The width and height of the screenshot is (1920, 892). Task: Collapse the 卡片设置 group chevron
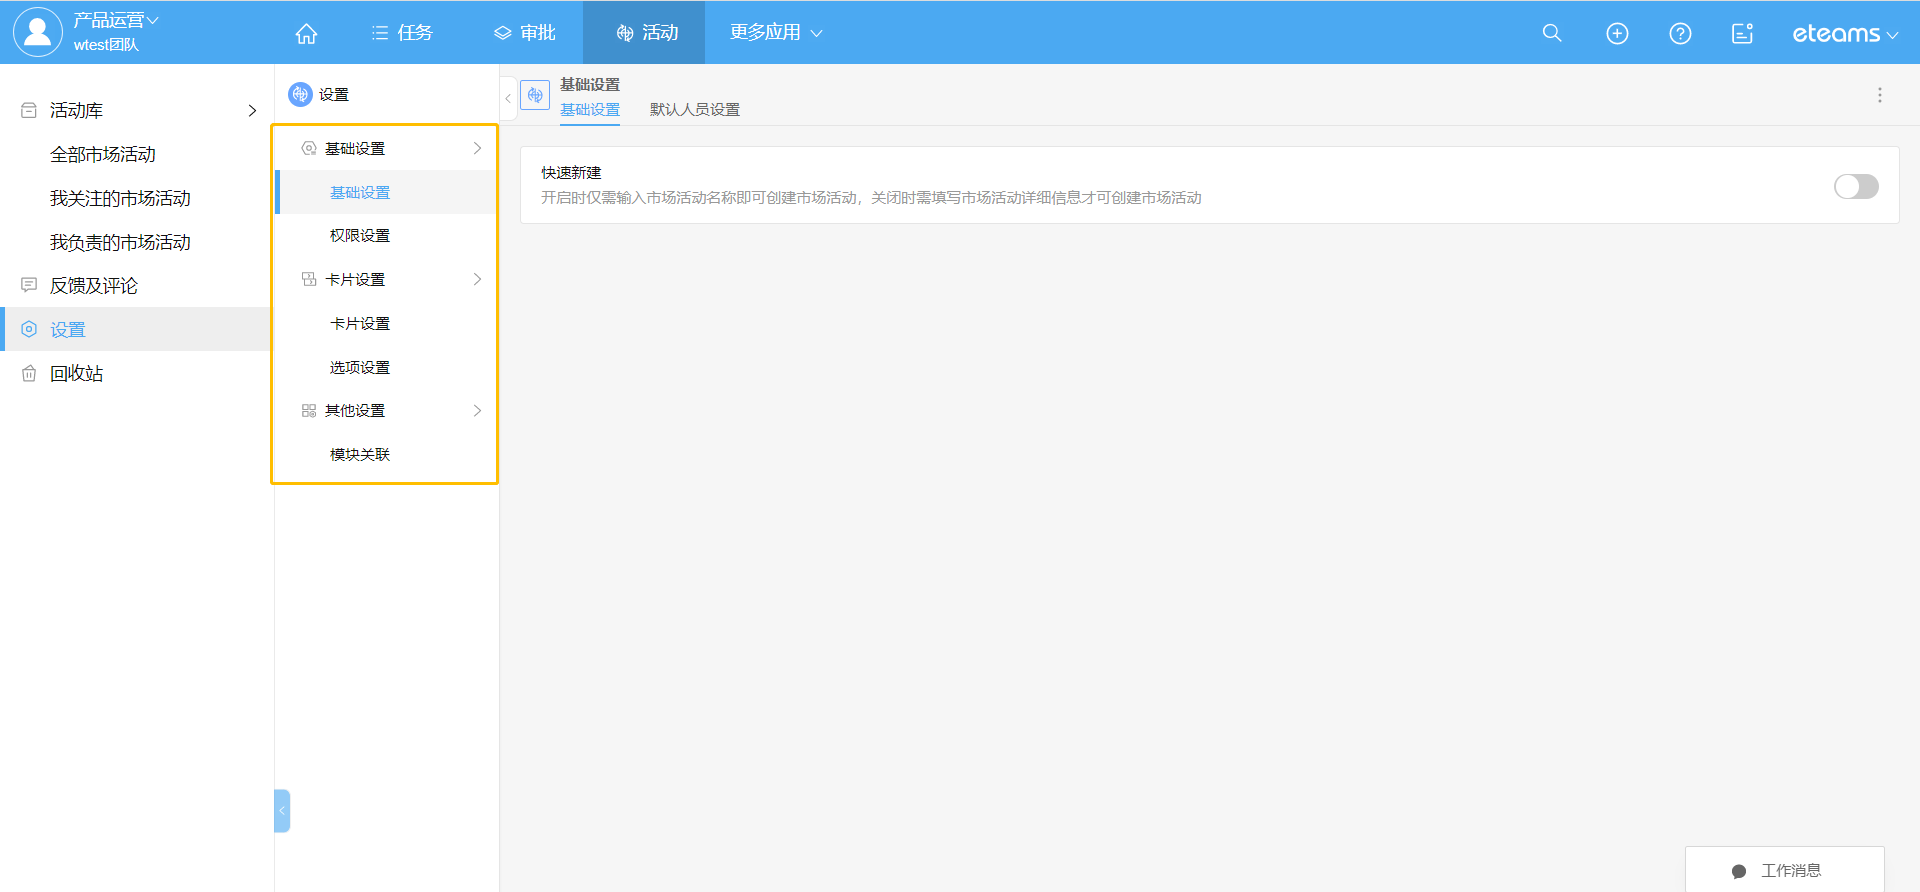[477, 279]
